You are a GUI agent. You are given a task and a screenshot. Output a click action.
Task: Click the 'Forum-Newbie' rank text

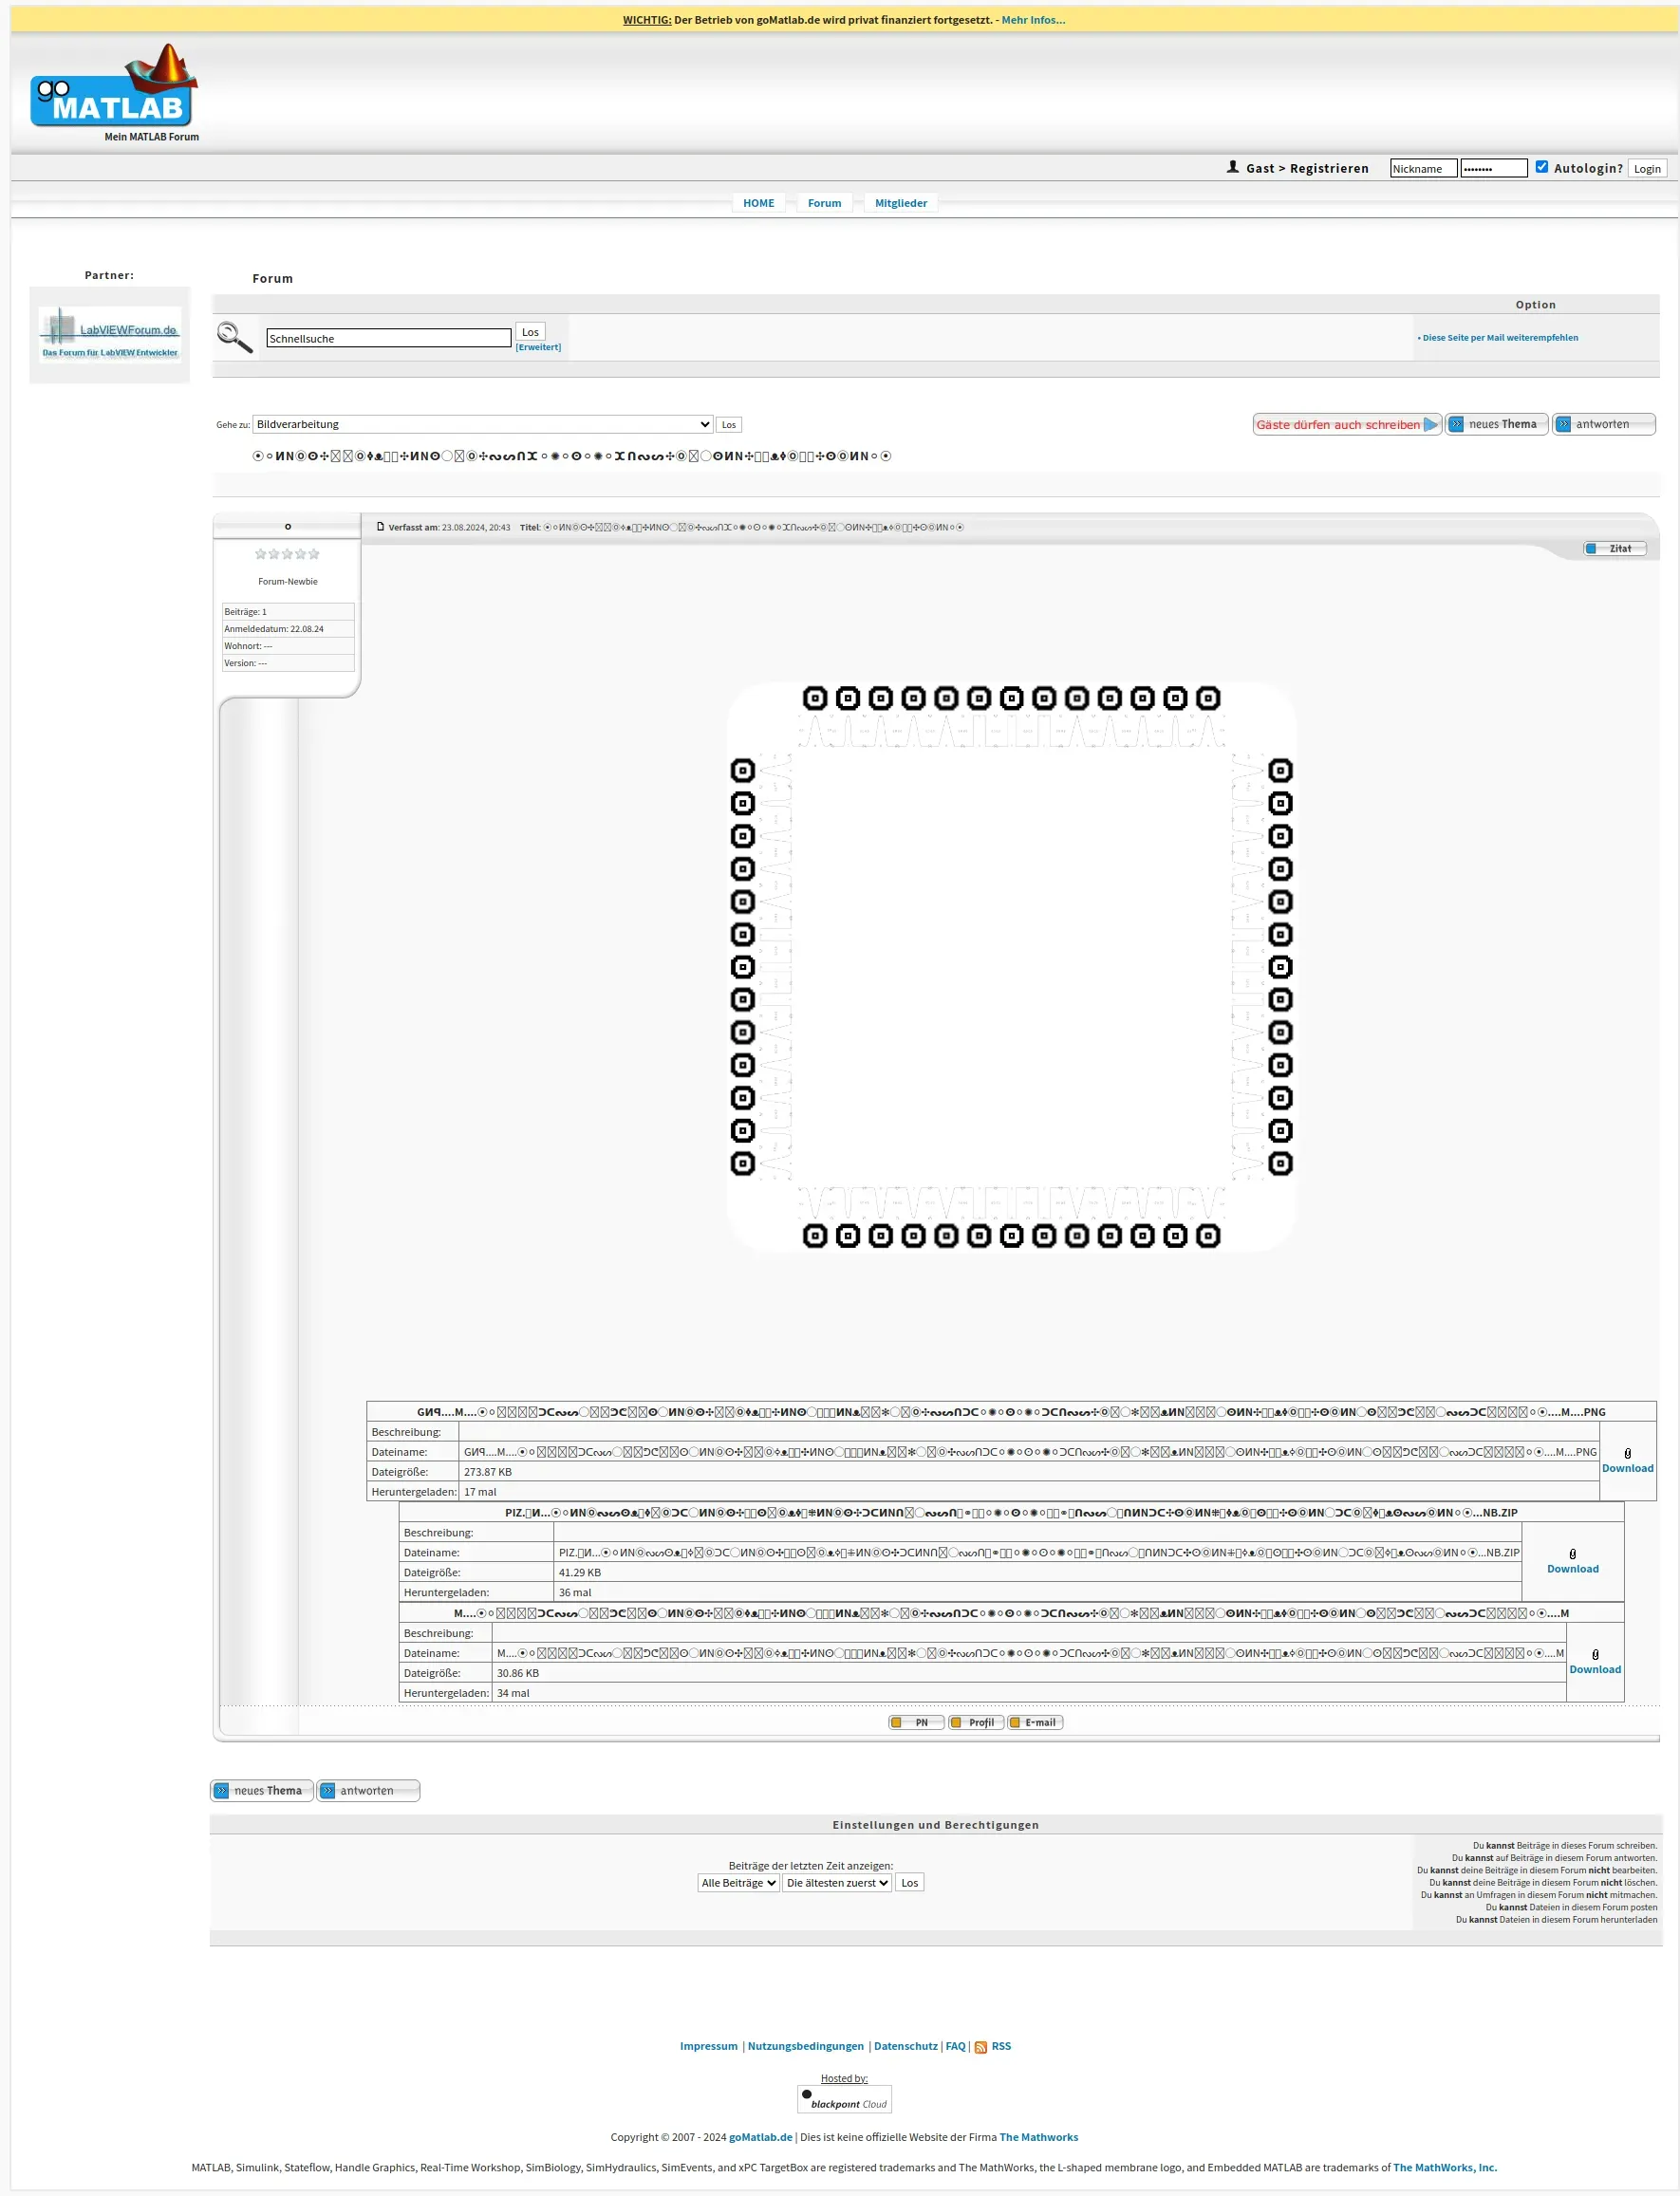click(x=288, y=581)
